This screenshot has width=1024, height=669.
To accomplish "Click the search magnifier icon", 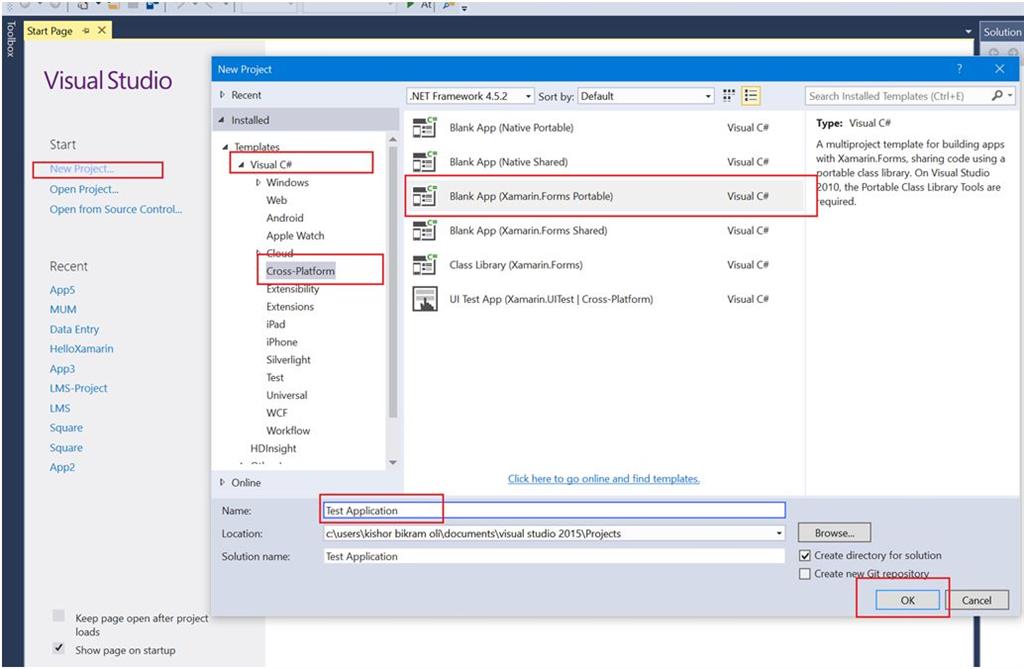I will pos(997,96).
